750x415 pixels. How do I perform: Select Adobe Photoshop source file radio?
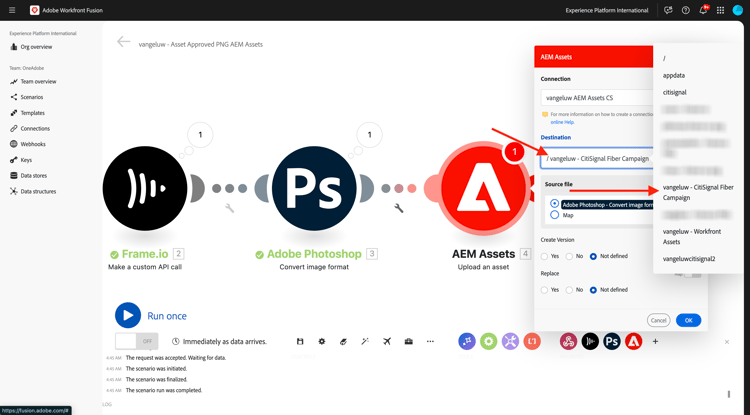click(554, 204)
